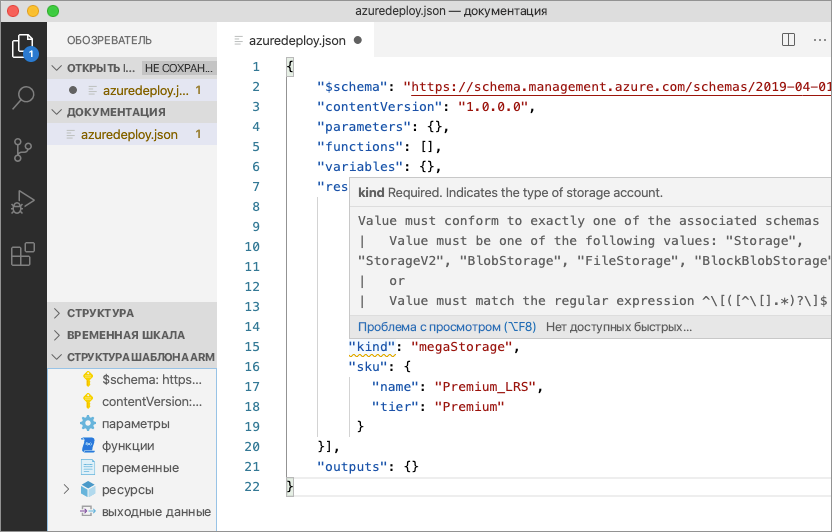Expand the ресурсы tree node
The width and height of the screenshot is (832, 532).
(66, 489)
